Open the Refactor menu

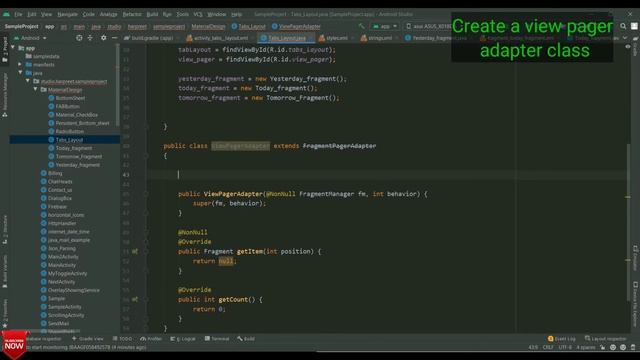pos(132,14)
